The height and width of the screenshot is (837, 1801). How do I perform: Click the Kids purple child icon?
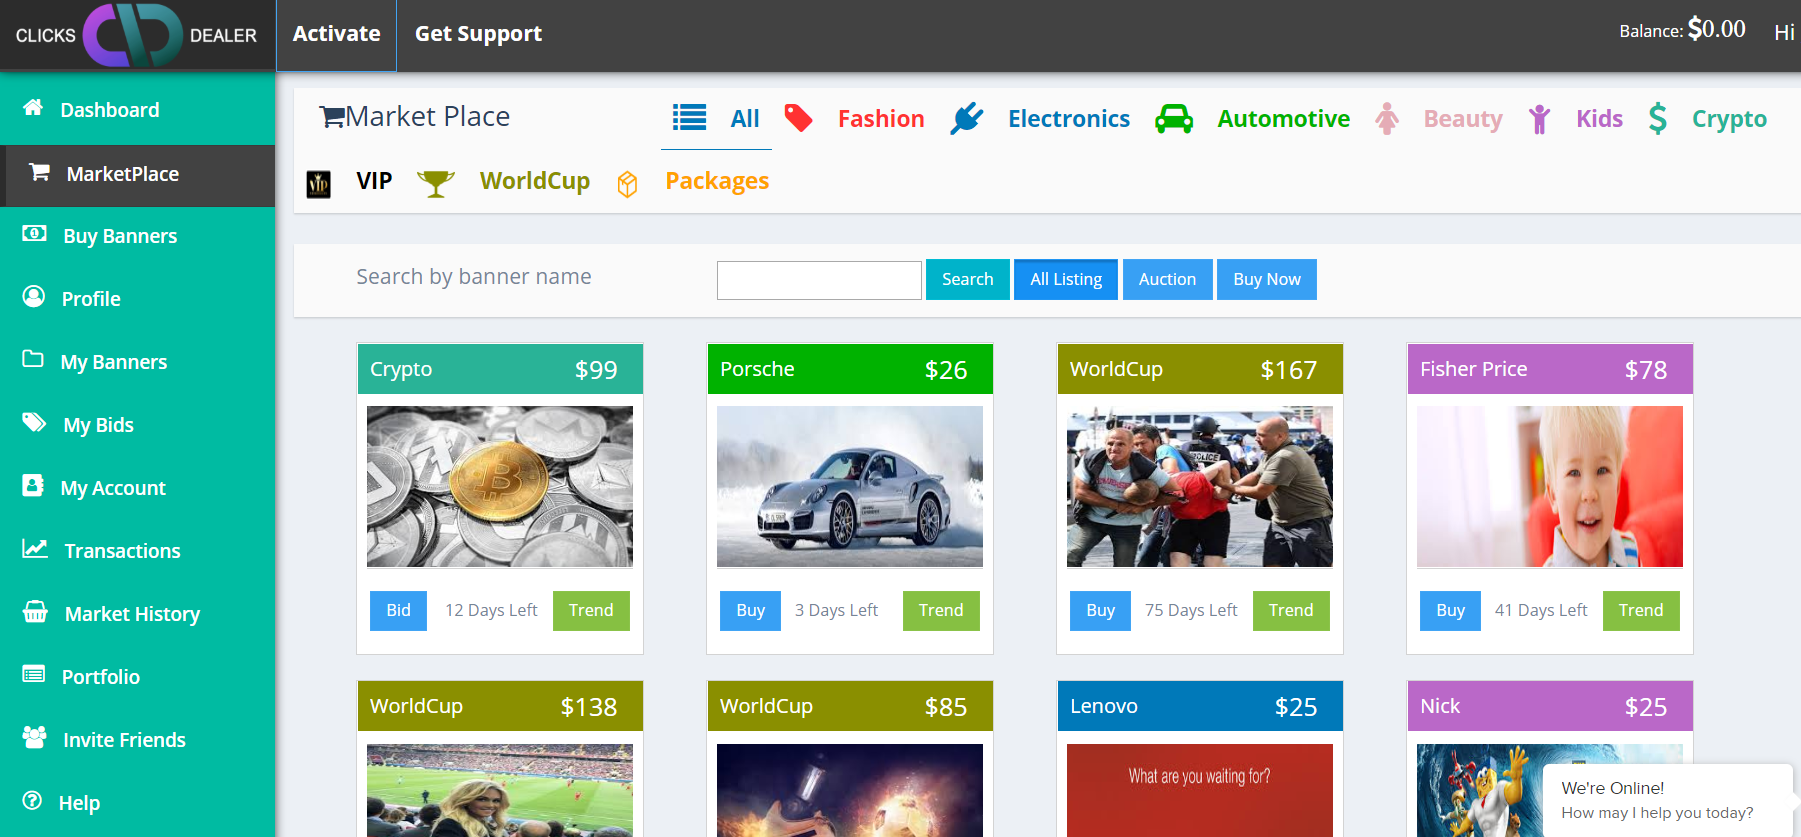pos(1539,119)
